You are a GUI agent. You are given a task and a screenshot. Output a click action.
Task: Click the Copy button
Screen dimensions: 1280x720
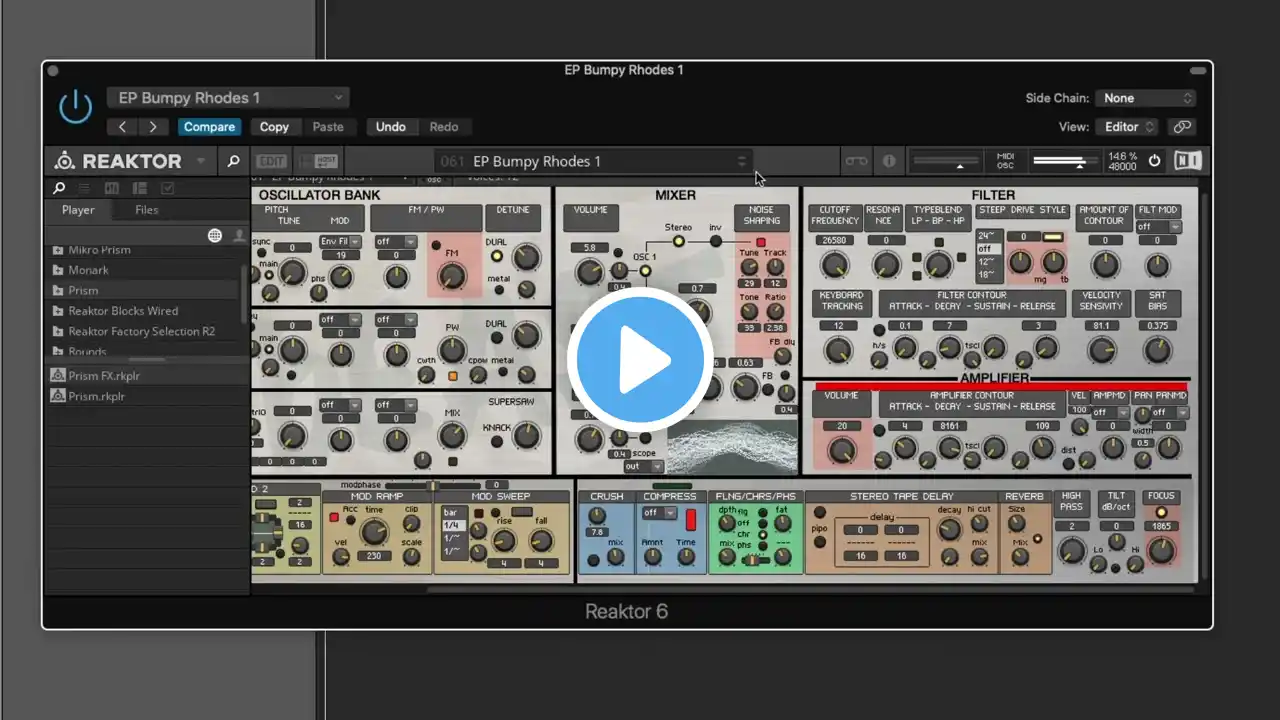[x=274, y=127]
